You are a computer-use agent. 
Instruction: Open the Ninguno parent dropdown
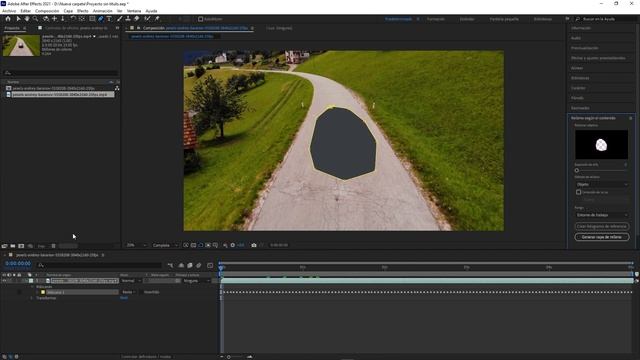tap(196, 281)
